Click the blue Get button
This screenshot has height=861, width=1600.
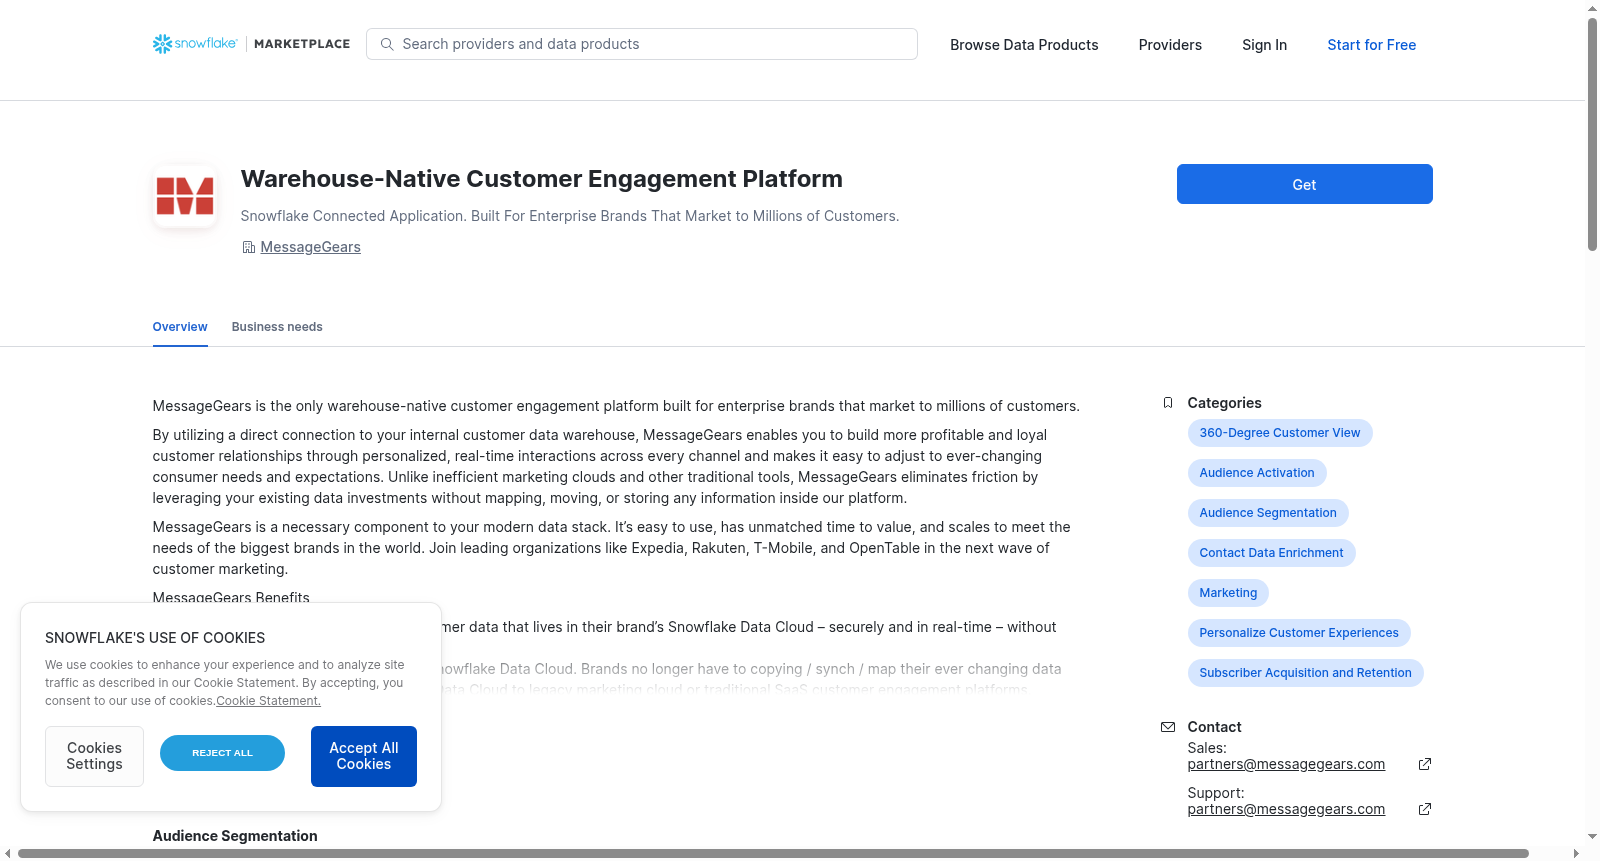[1304, 184]
